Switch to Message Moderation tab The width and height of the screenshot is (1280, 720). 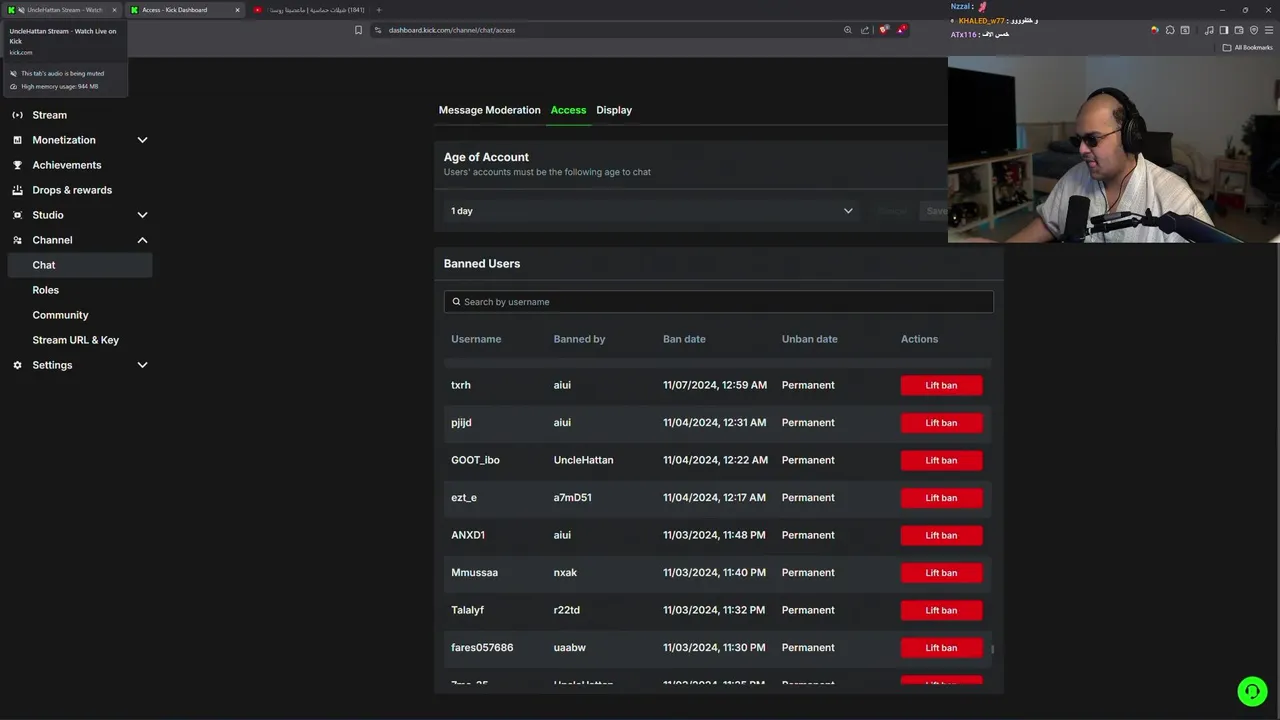pos(489,110)
